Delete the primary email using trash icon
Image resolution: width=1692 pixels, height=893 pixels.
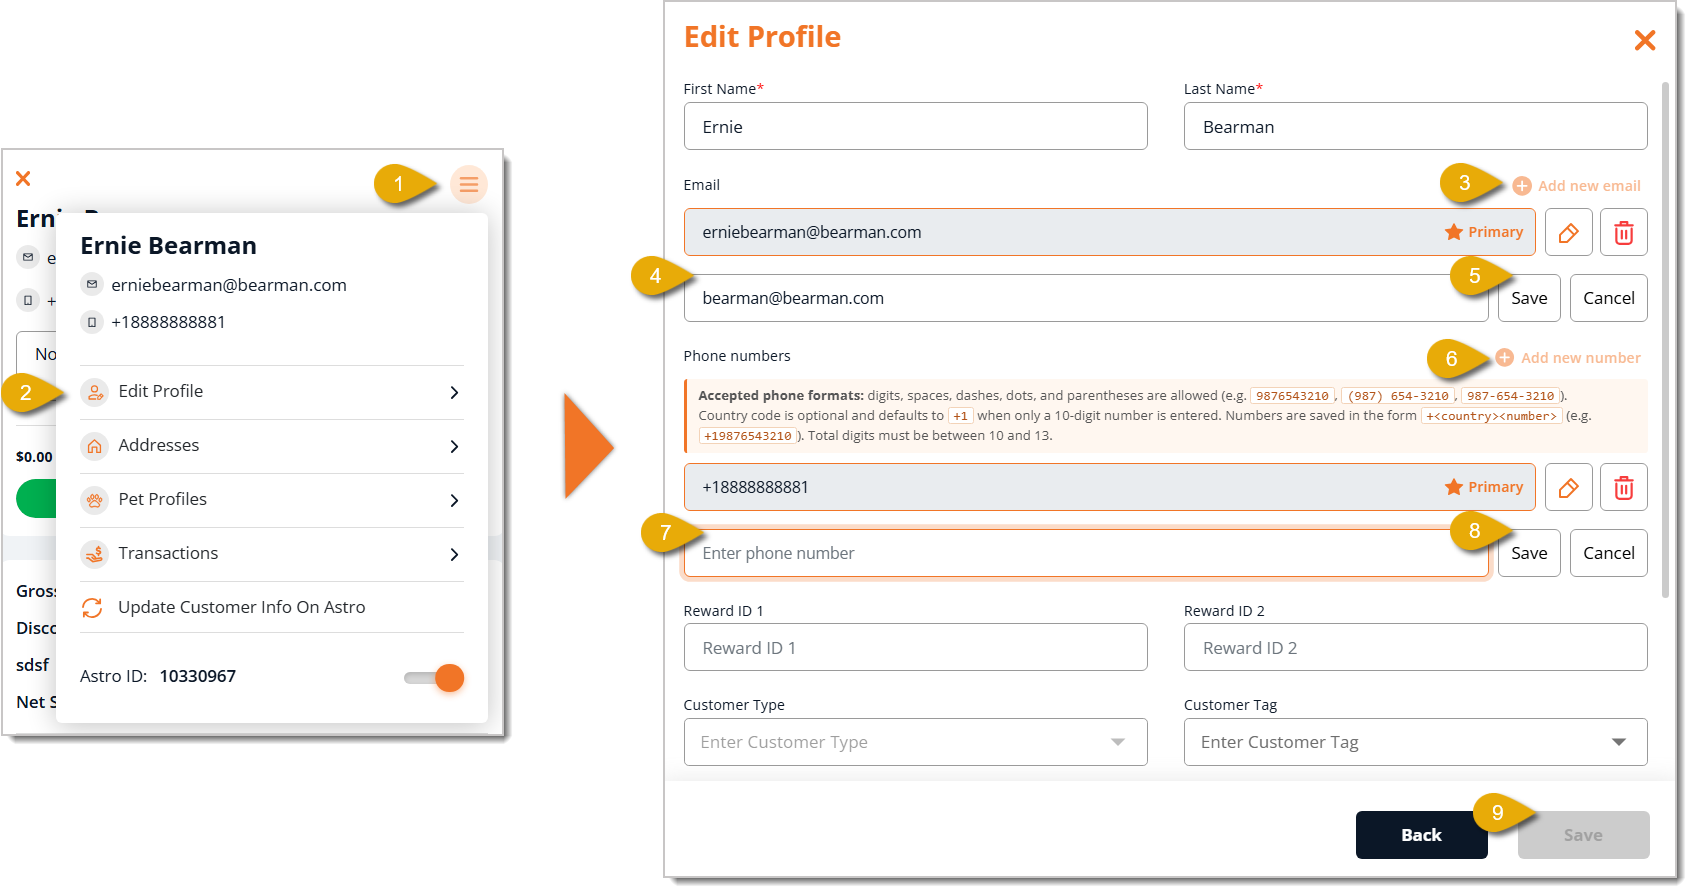tap(1623, 233)
